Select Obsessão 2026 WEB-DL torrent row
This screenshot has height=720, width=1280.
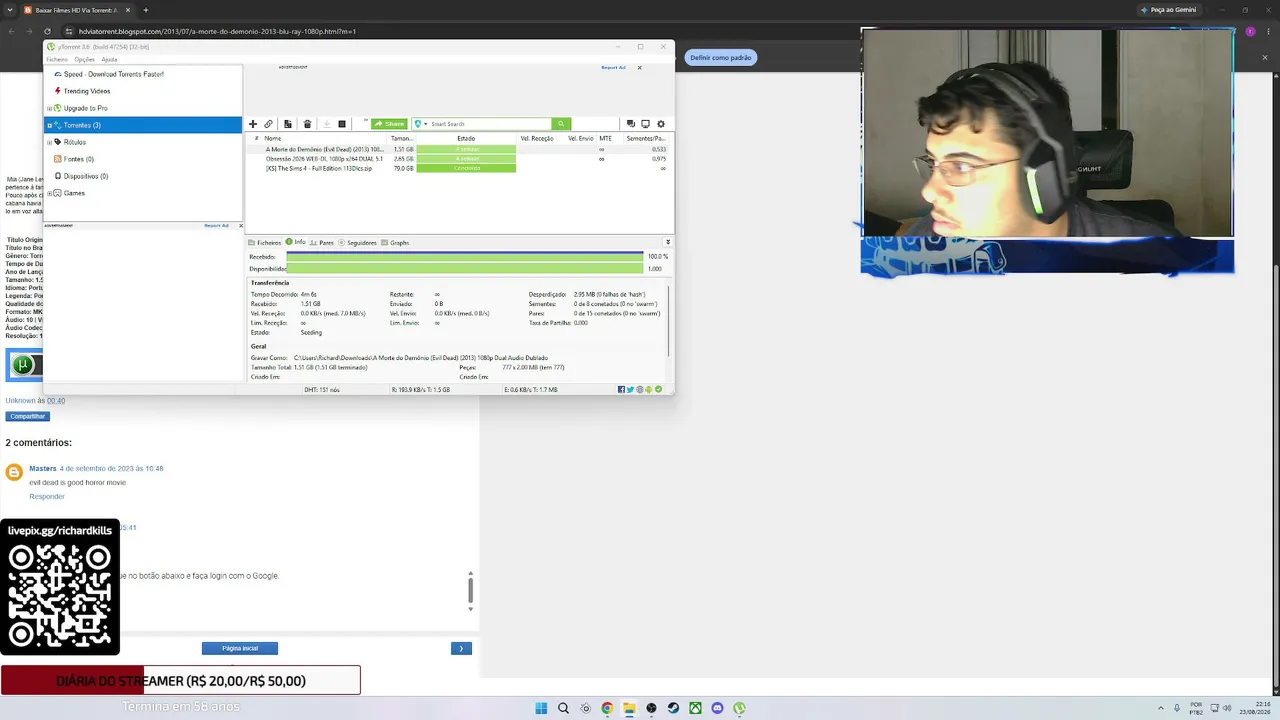coord(459,159)
